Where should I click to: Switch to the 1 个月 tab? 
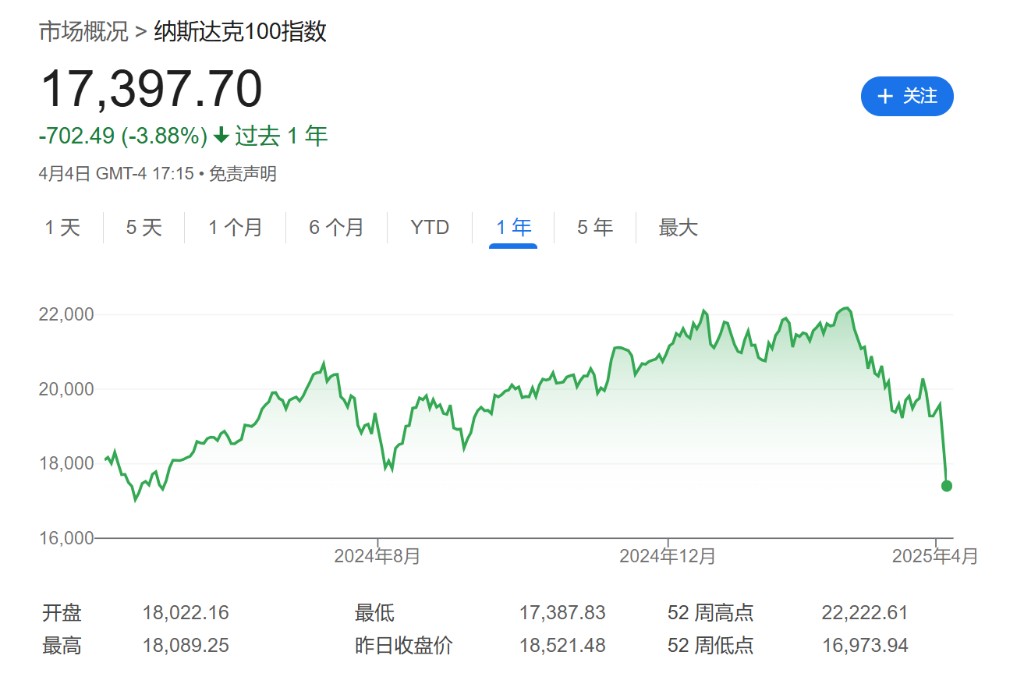pos(235,227)
